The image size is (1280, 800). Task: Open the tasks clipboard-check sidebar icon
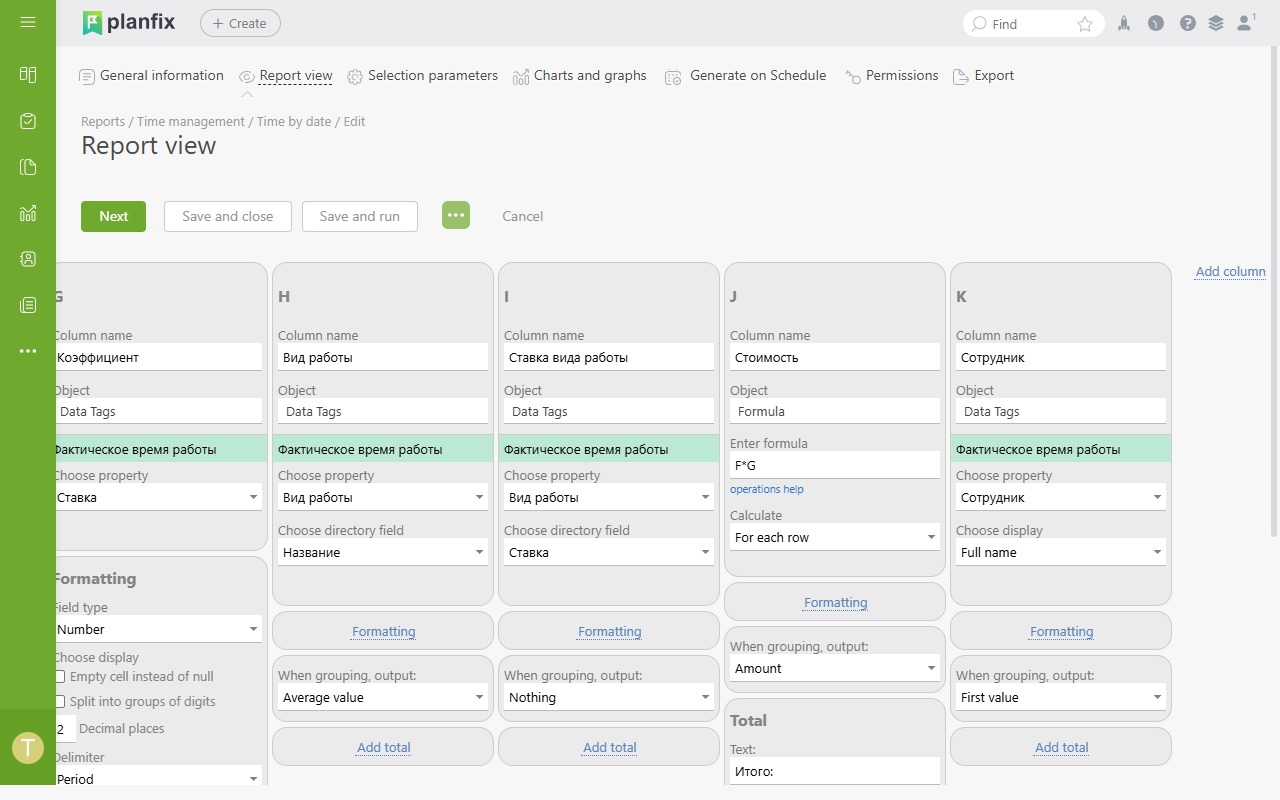point(28,121)
